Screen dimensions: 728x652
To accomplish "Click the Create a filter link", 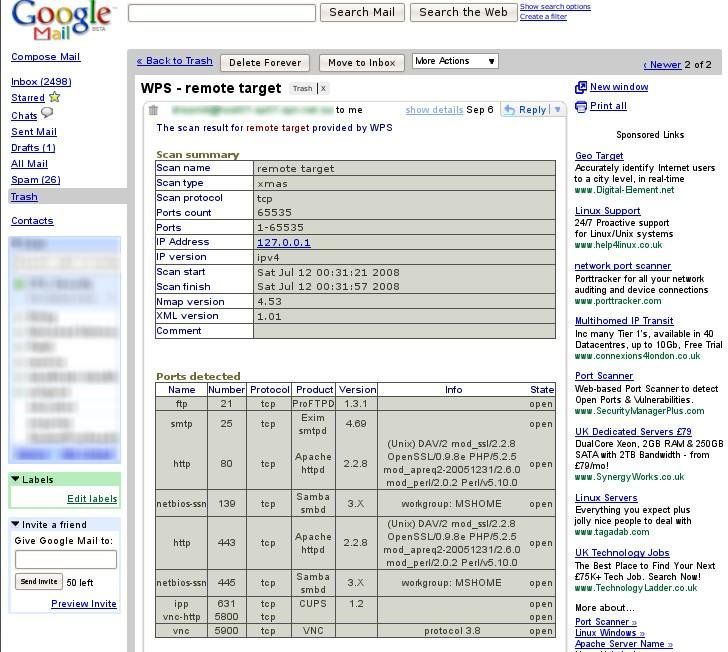I will point(543,16).
